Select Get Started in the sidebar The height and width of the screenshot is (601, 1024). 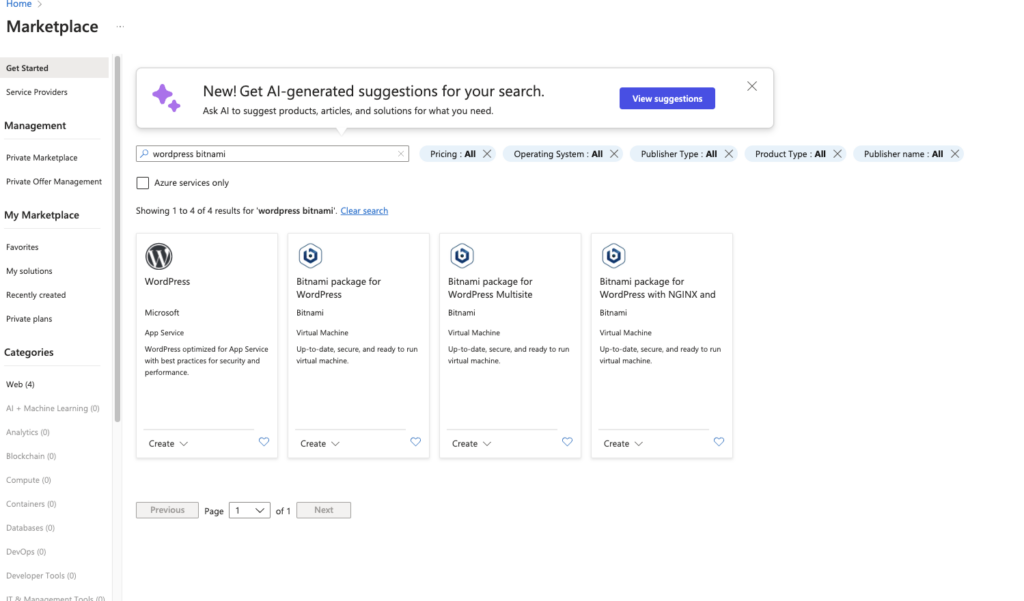tap(54, 68)
